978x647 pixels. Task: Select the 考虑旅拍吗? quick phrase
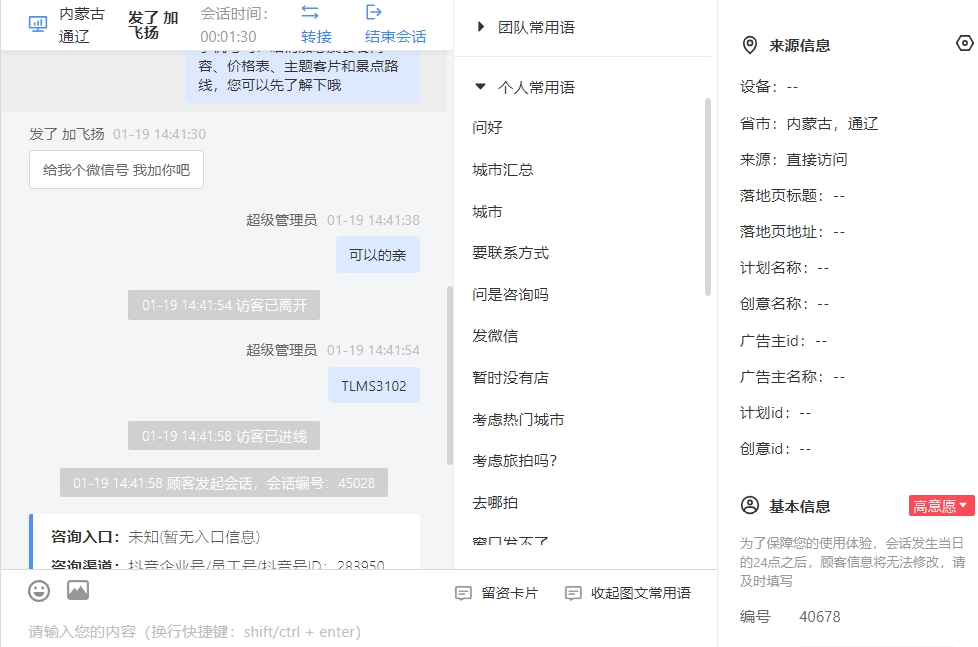pyautogui.click(x=515, y=460)
